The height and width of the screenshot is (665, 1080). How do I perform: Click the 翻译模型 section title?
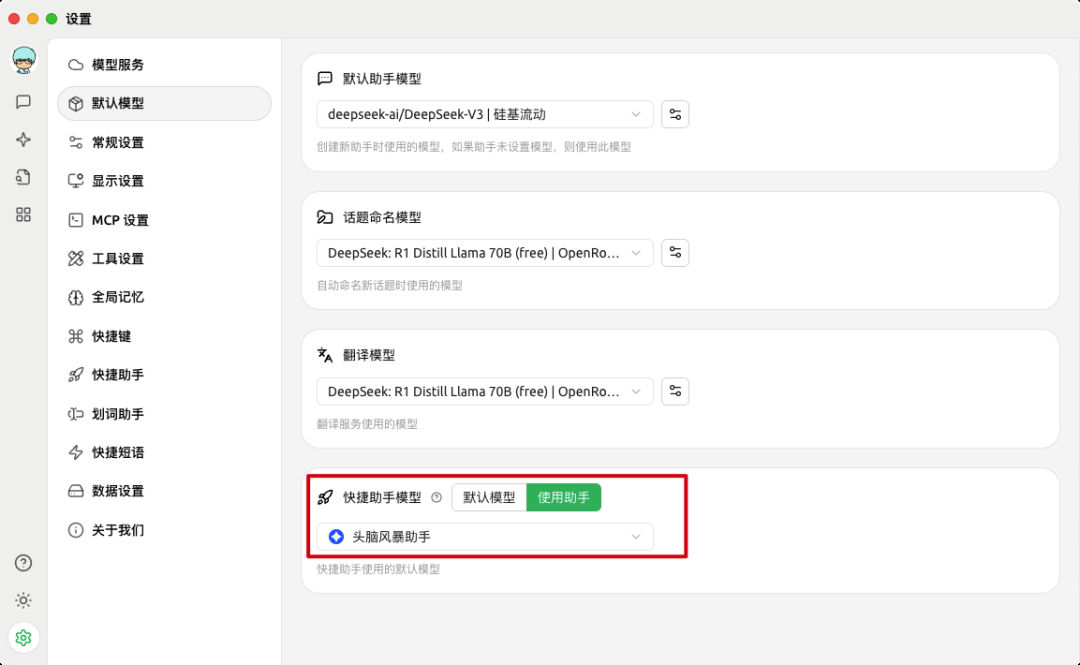[x=369, y=356]
